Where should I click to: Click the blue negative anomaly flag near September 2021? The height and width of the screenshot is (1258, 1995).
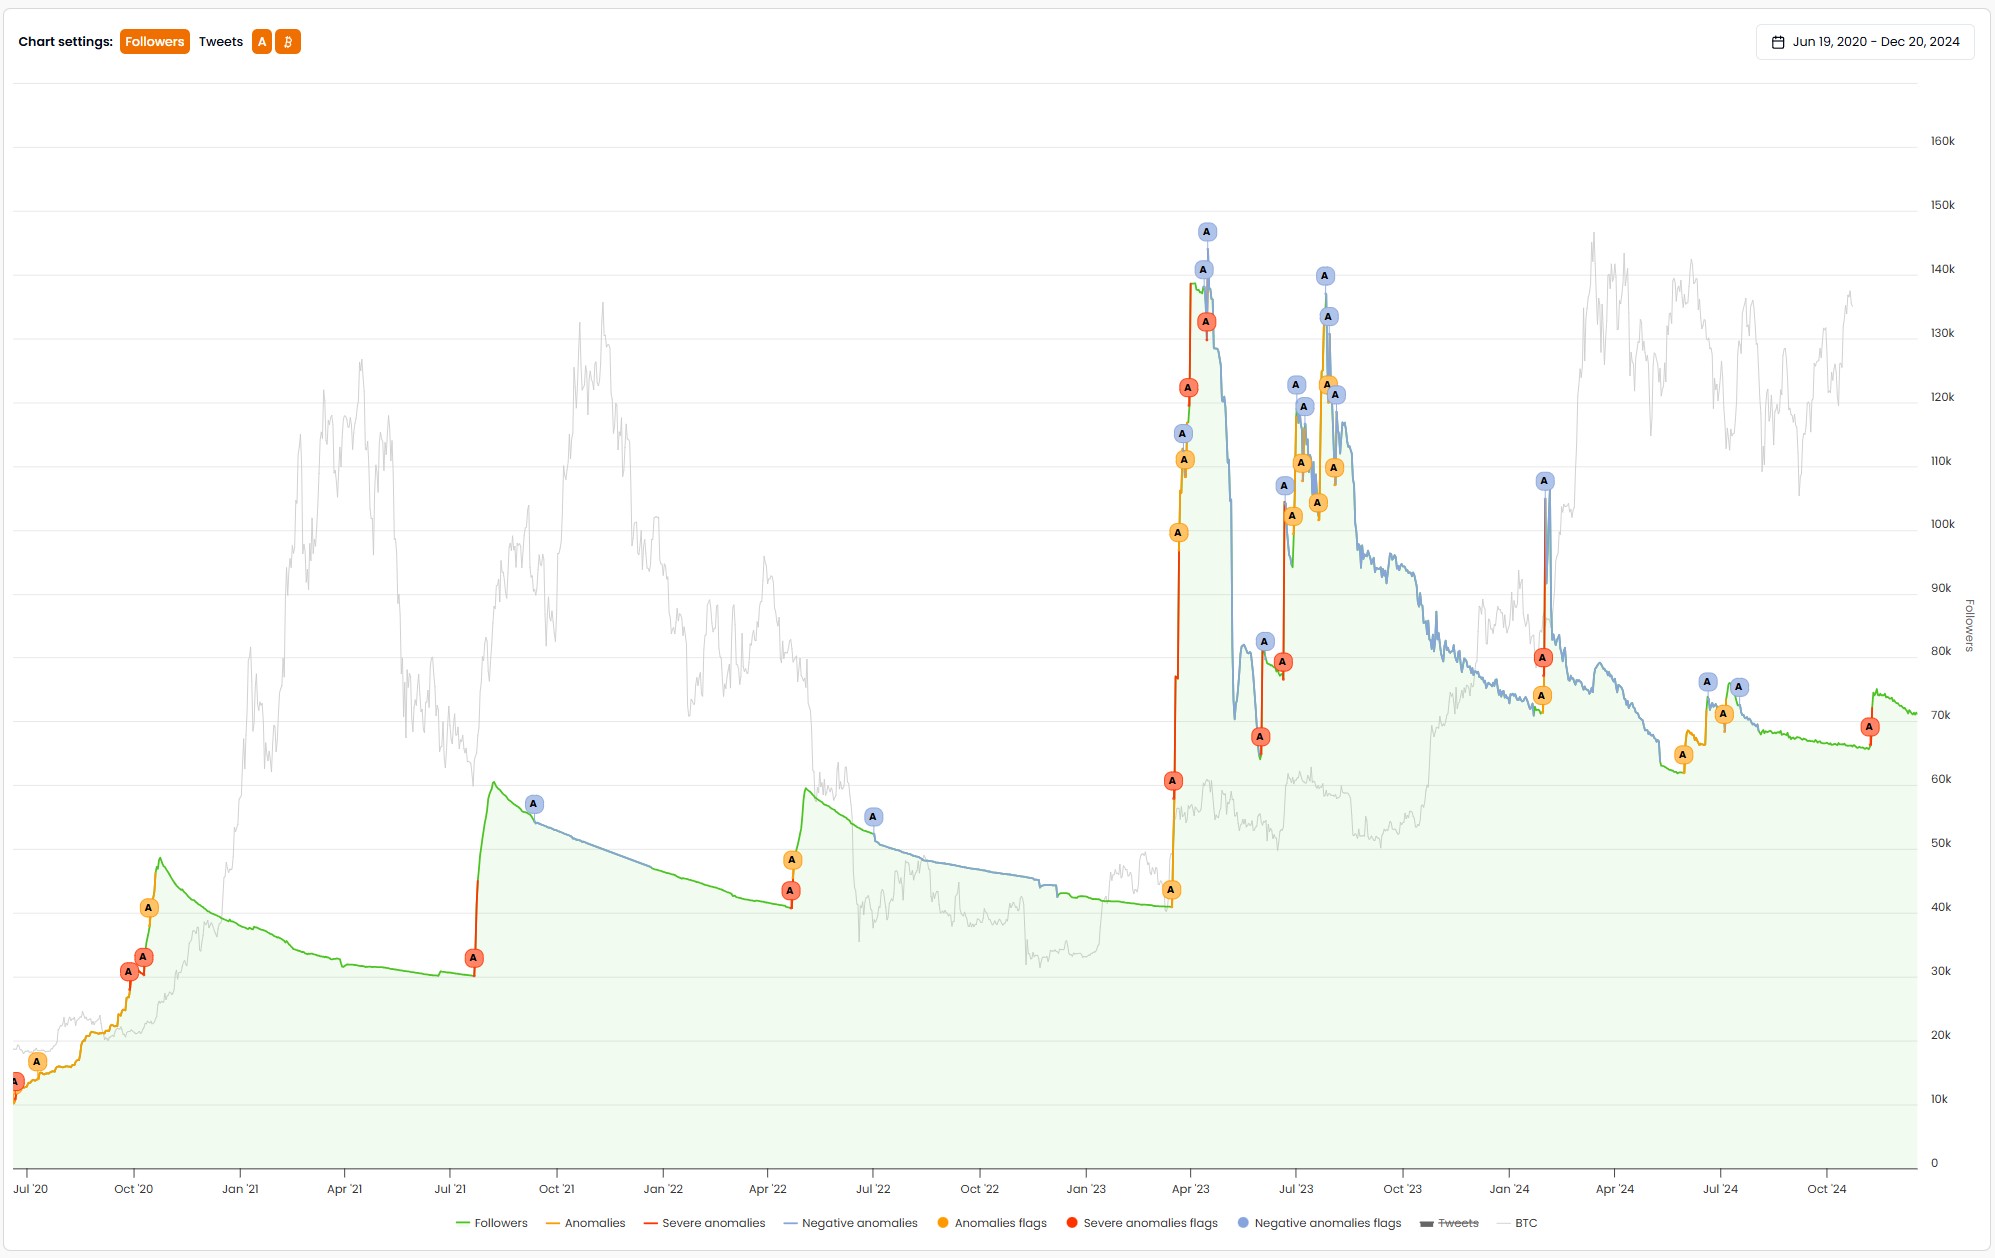536,803
